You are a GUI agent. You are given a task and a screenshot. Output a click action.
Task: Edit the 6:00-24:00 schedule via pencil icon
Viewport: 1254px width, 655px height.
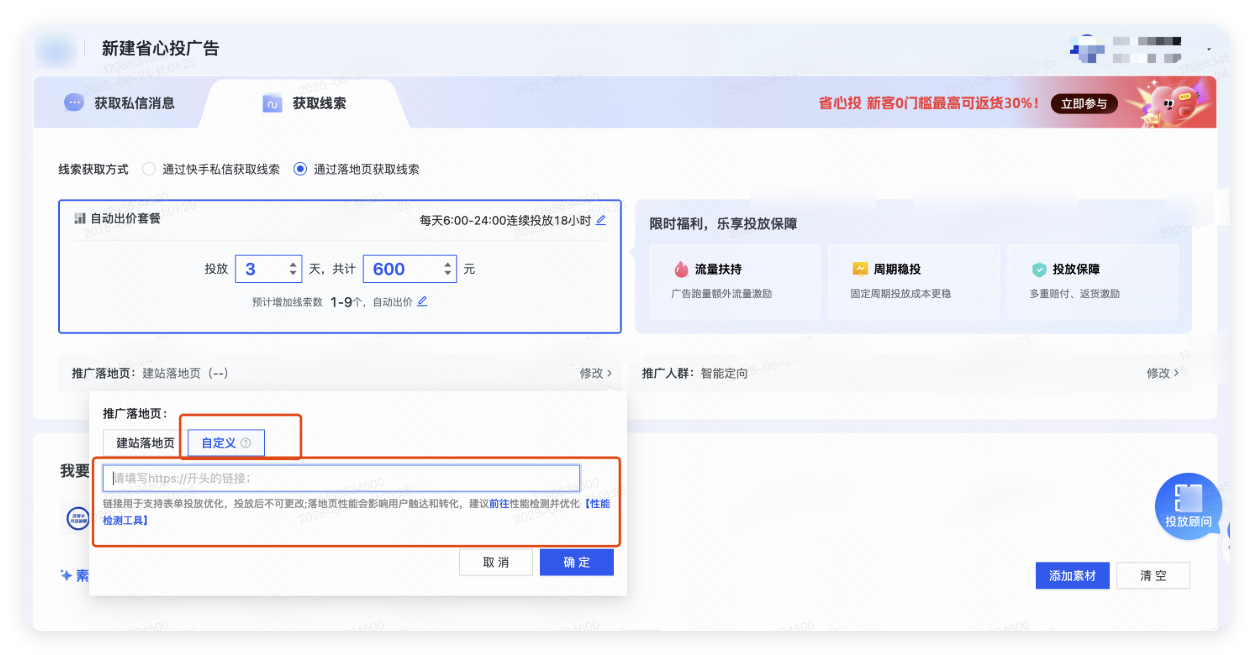pyautogui.click(x=601, y=221)
